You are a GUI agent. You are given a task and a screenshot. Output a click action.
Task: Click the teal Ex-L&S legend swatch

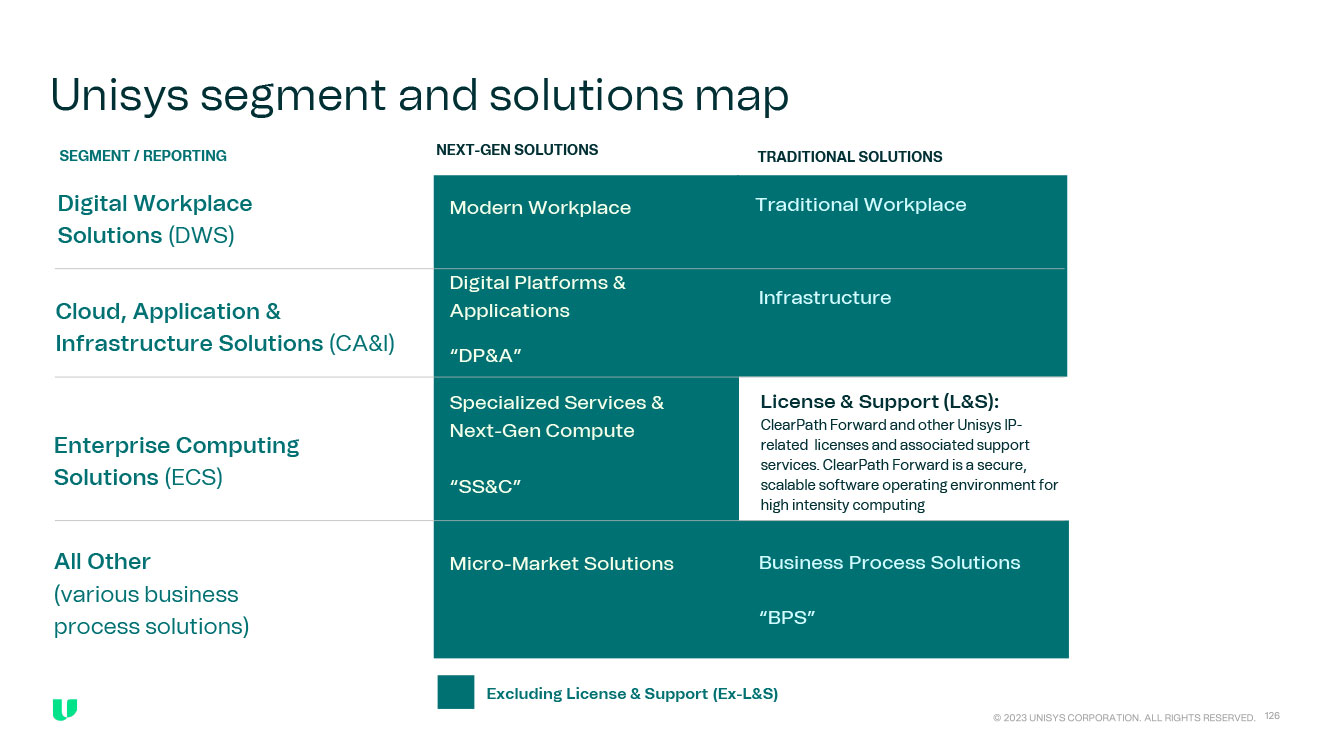click(x=455, y=692)
